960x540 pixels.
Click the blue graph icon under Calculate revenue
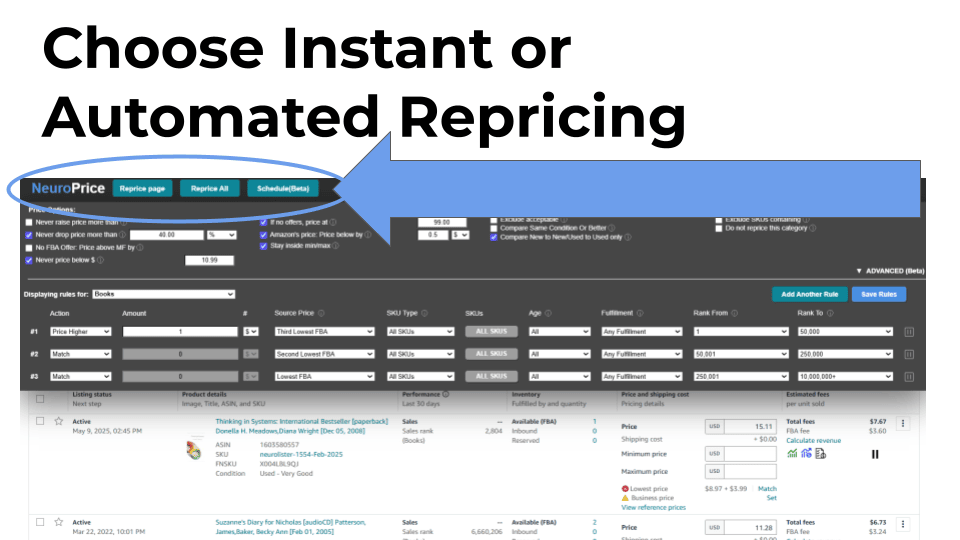[806, 454]
